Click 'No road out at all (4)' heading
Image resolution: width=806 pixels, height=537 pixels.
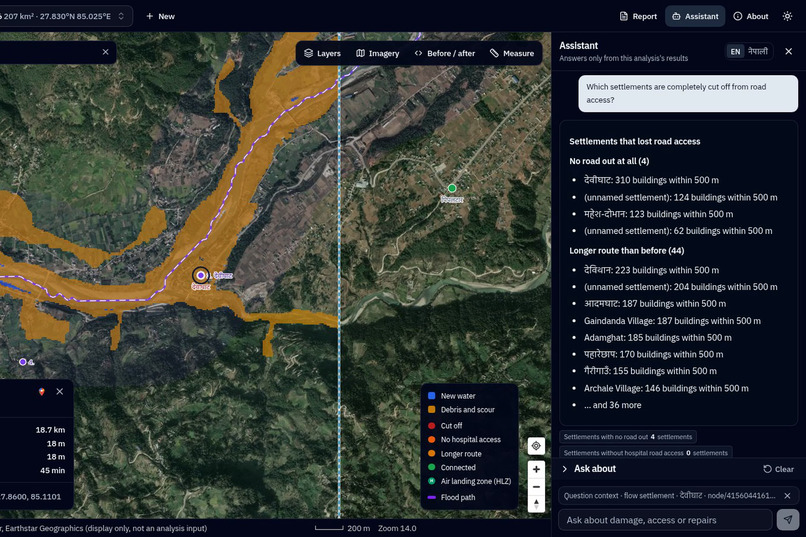pos(609,161)
